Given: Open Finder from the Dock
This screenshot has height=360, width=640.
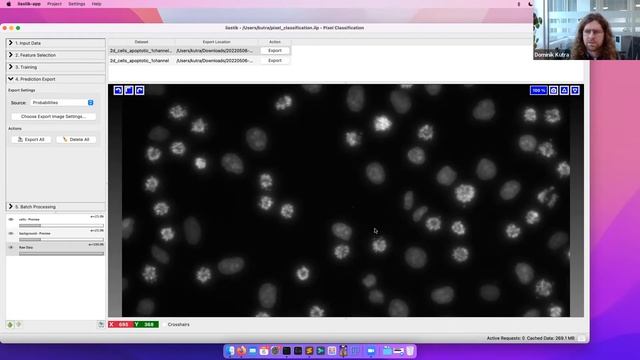Looking at the screenshot, I should pos(231,351).
